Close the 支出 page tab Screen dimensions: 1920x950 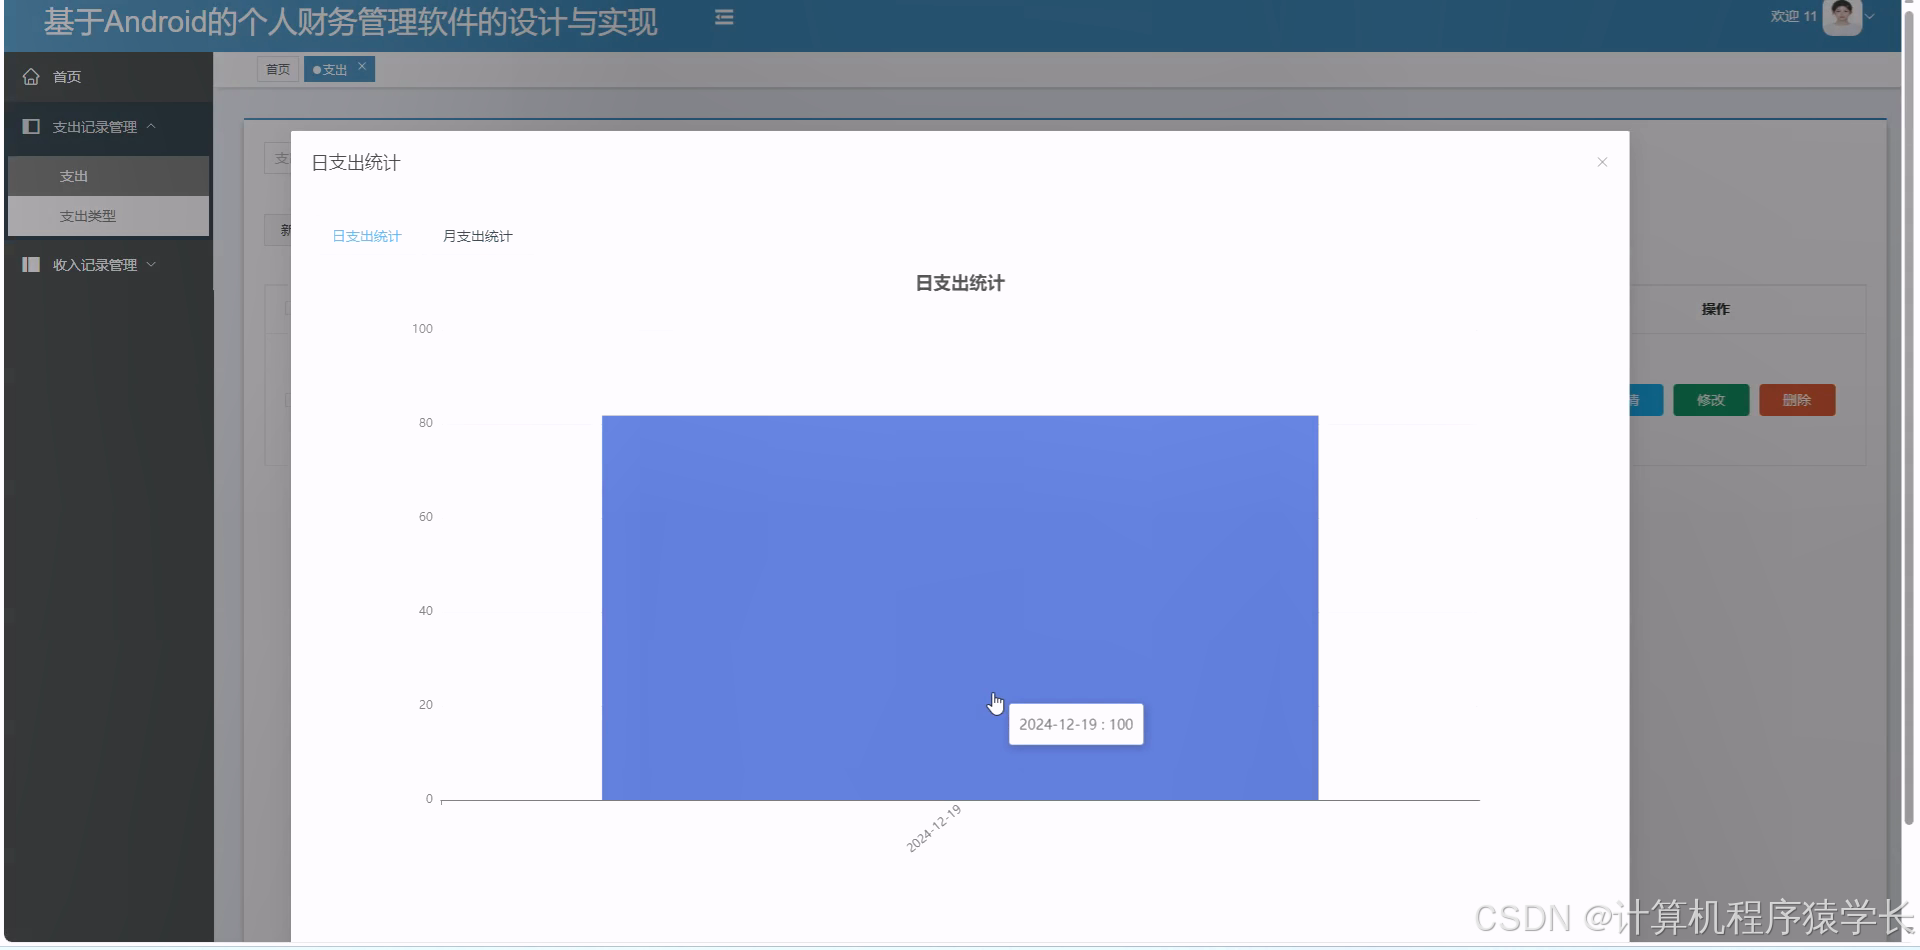pos(362,66)
